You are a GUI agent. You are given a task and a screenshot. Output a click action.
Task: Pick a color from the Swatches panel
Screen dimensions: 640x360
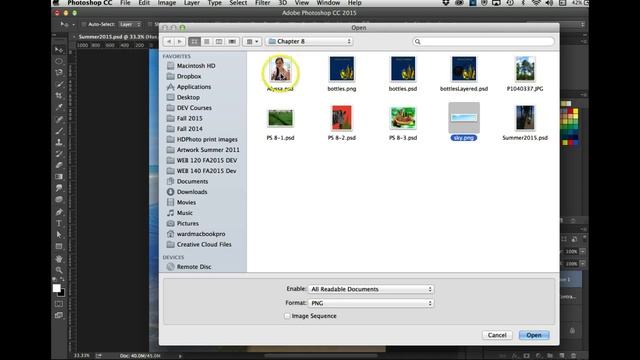[x=569, y=122]
